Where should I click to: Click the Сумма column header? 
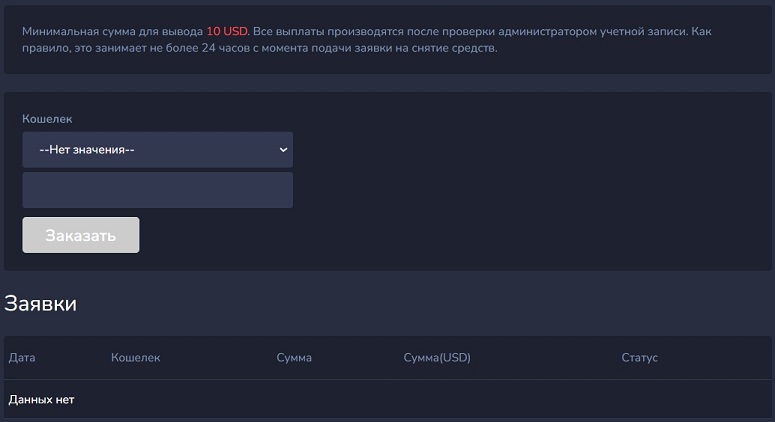[294, 358]
